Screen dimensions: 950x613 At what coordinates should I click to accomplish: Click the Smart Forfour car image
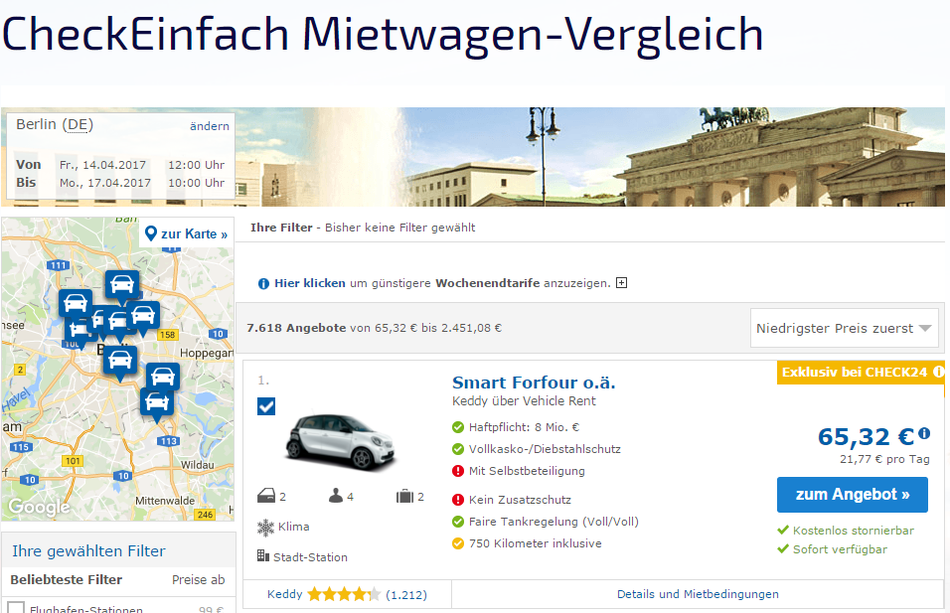[x=340, y=442]
